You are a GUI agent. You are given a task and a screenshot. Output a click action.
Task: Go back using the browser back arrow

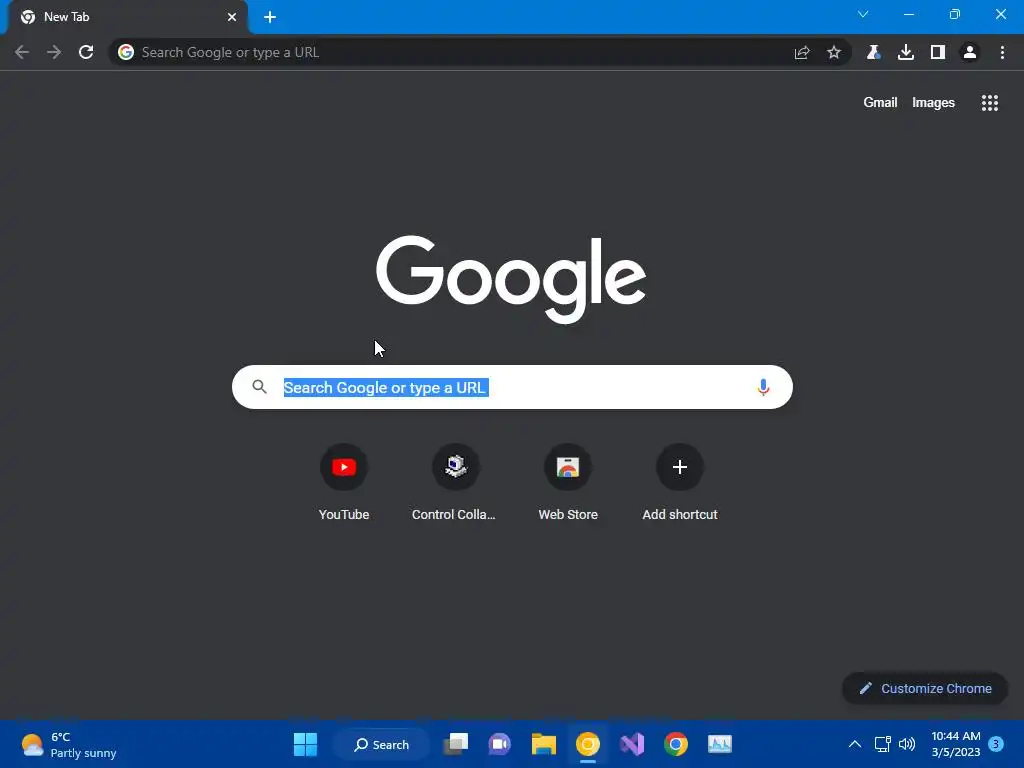pos(22,52)
